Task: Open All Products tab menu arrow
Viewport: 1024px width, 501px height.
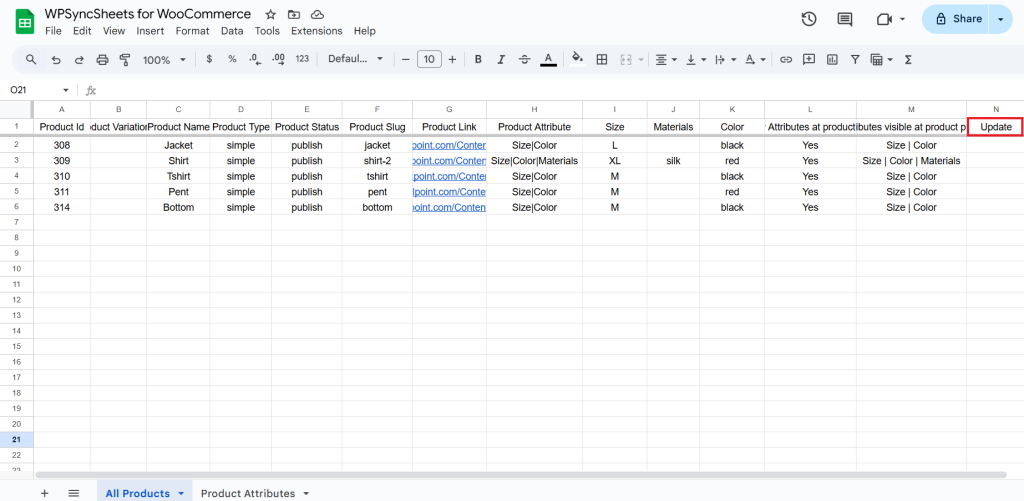Action: point(181,494)
